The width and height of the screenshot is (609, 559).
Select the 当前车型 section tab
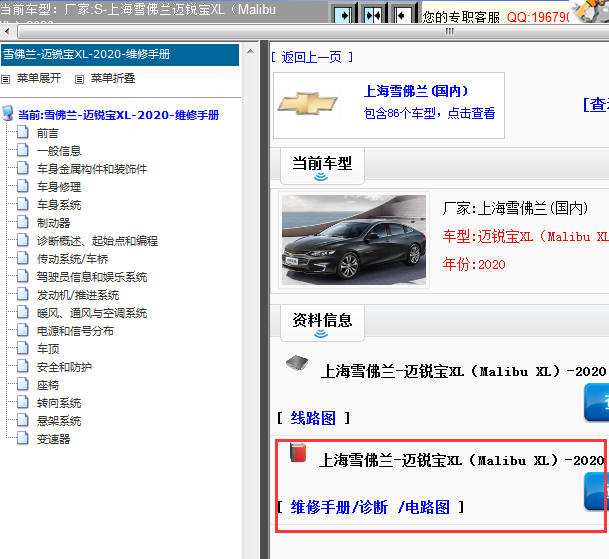click(x=322, y=165)
